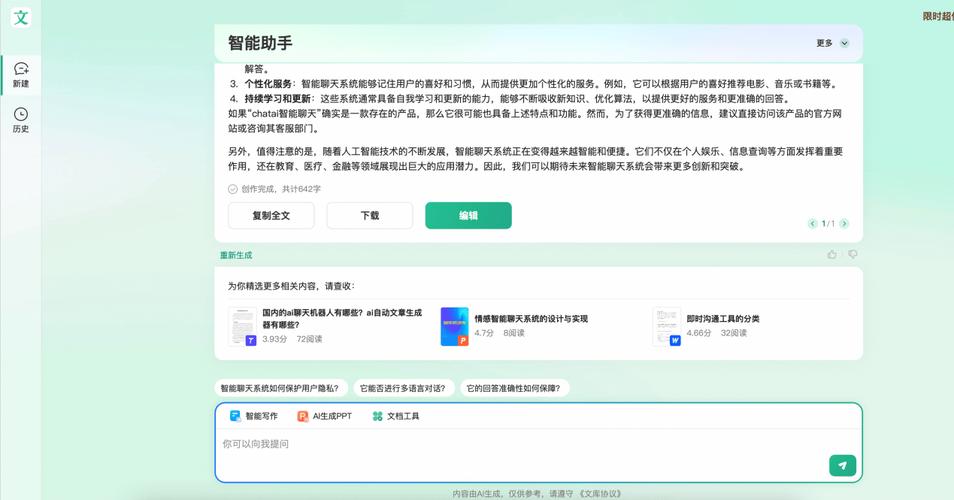Select suggestion 智能聊天系统如何保护用户隐私?
The width and height of the screenshot is (954, 500).
pos(280,388)
